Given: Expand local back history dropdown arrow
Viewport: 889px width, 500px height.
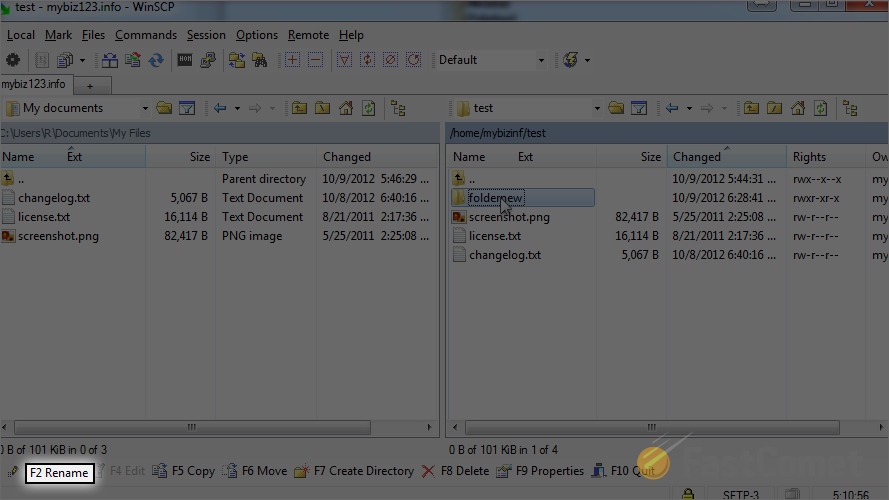Looking at the screenshot, I should point(237,108).
